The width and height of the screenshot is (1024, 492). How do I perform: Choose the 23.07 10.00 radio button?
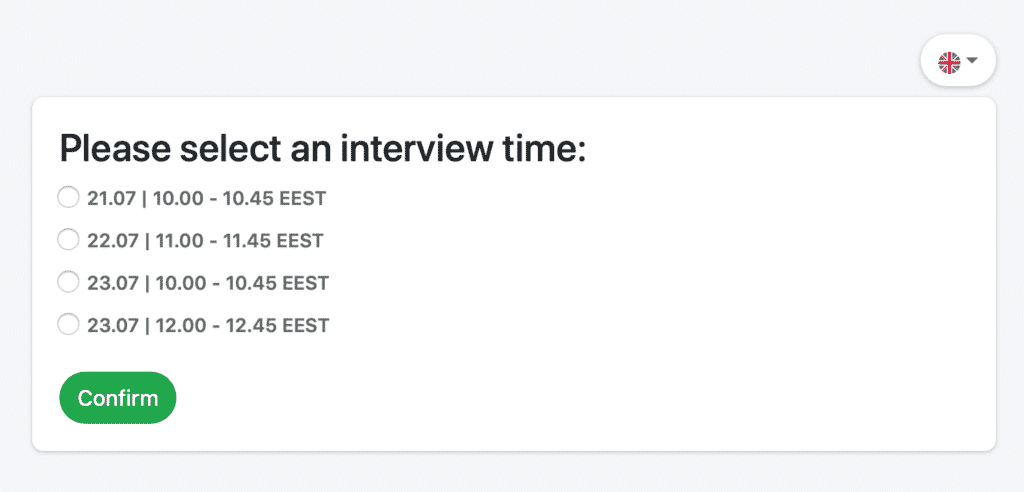point(68,282)
